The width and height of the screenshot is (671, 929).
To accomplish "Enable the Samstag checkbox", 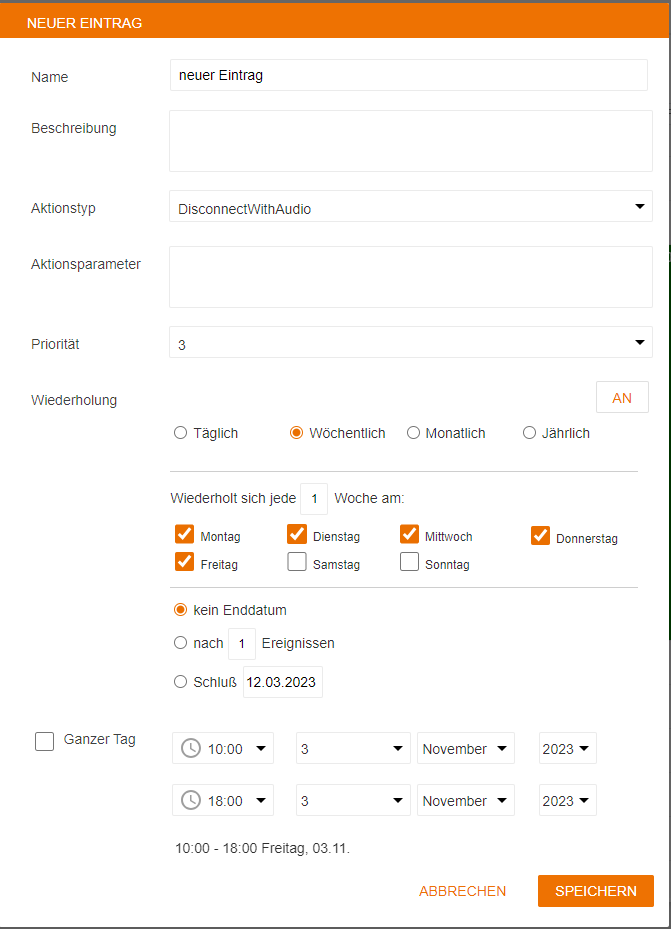I will click(297, 562).
